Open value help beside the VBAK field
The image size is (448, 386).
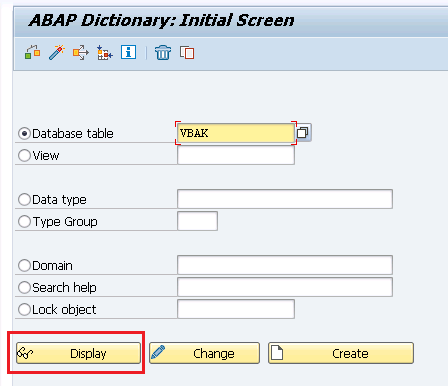coord(303,133)
